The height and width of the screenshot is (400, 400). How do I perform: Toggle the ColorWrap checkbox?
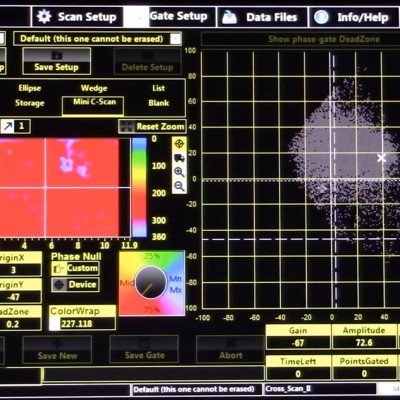click(x=54, y=323)
